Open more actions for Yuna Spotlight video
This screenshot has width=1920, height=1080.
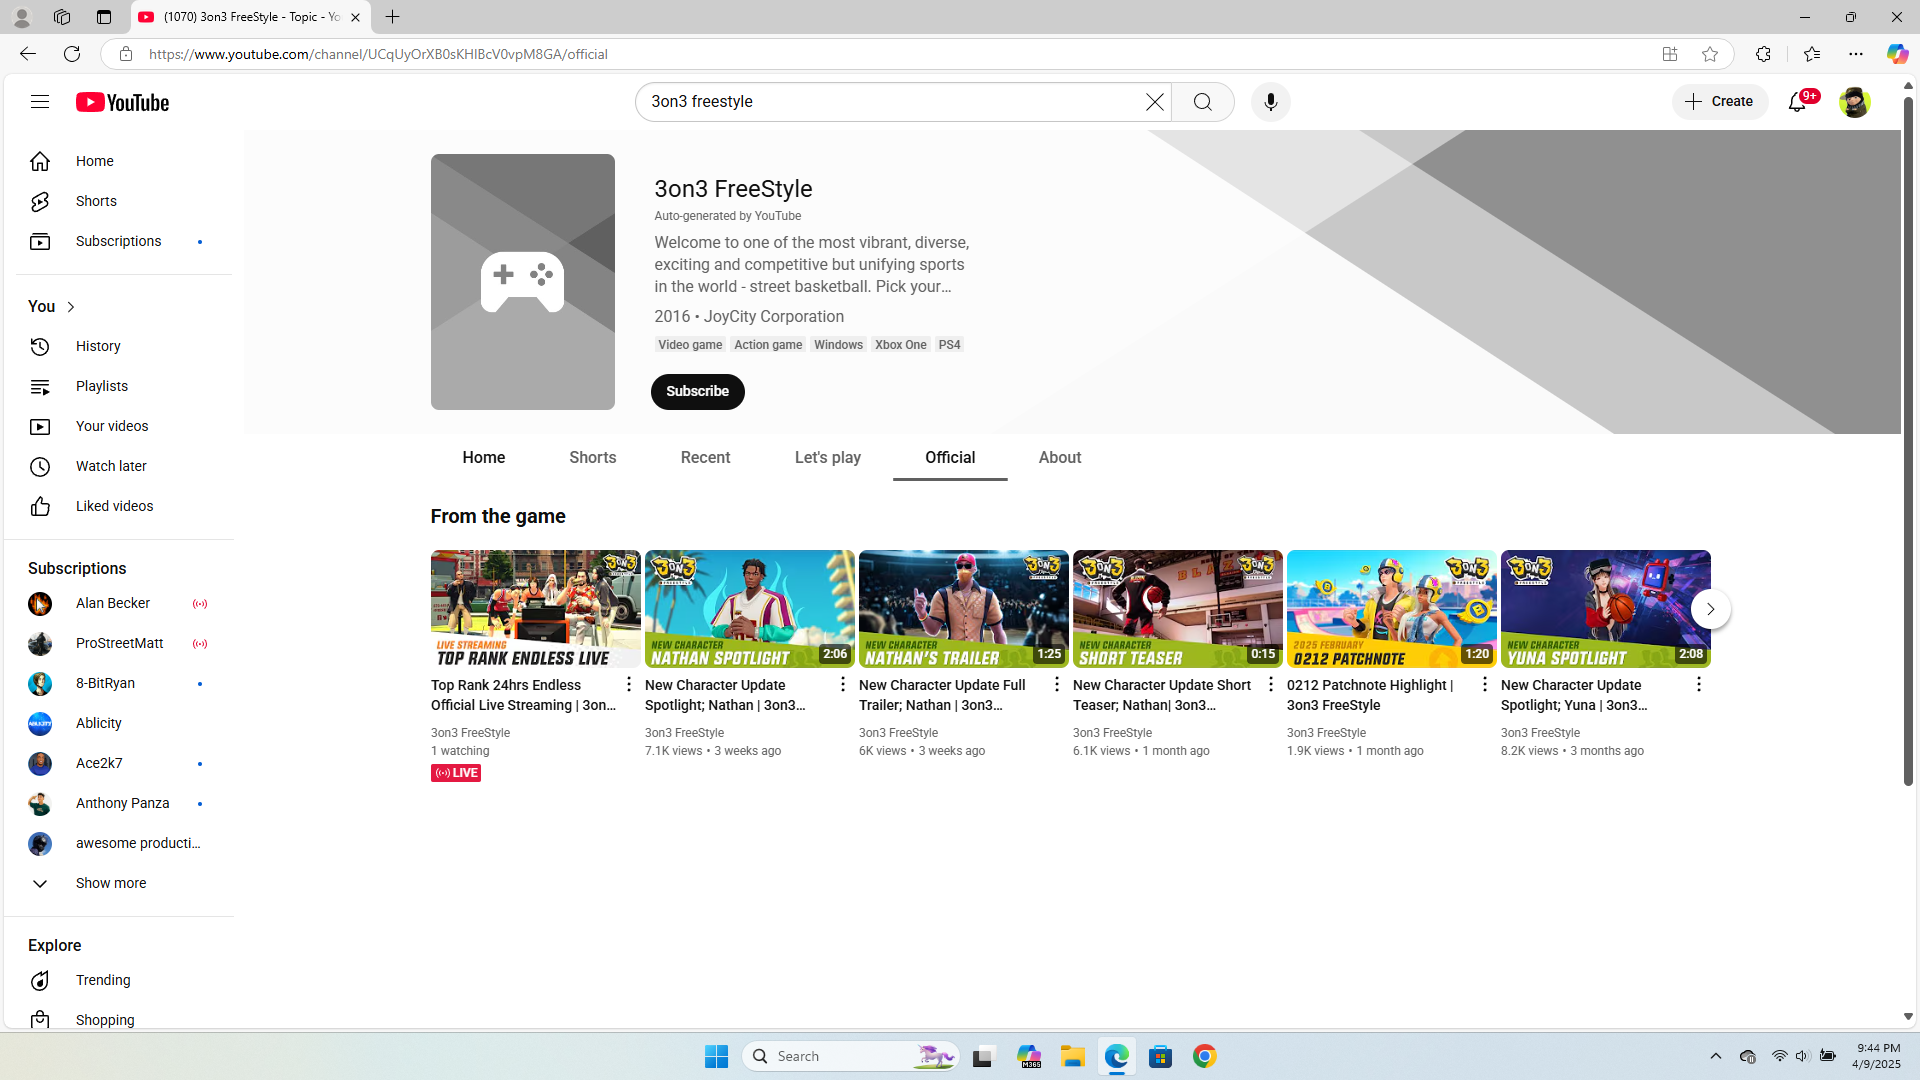click(1699, 684)
